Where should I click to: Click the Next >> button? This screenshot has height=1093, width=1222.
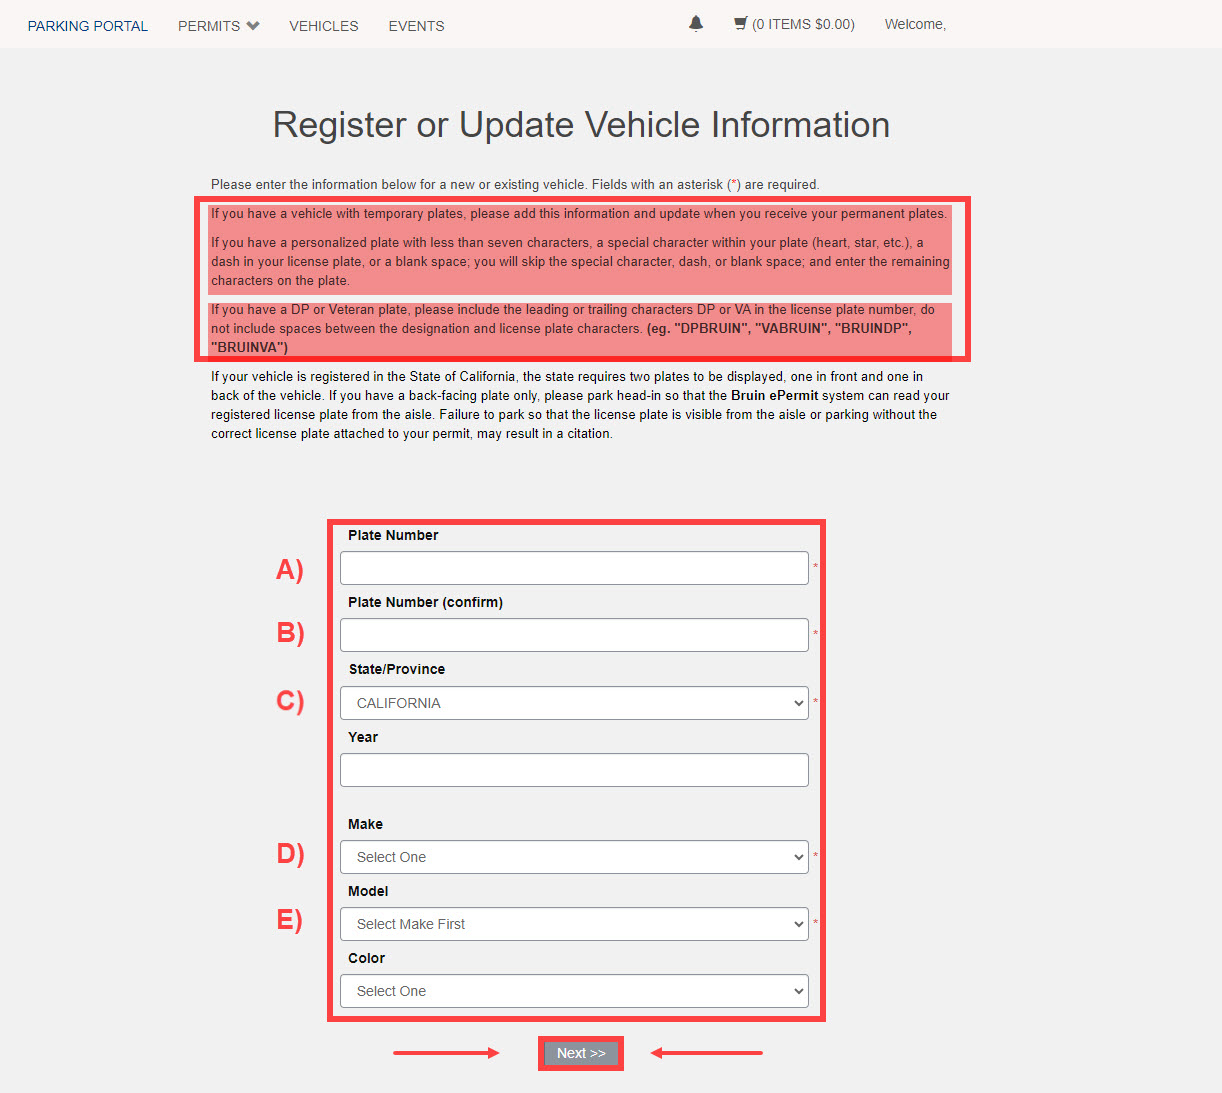tap(580, 1053)
